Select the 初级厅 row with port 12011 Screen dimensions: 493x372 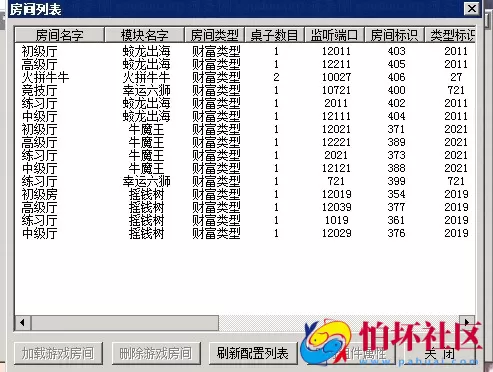(x=245, y=51)
